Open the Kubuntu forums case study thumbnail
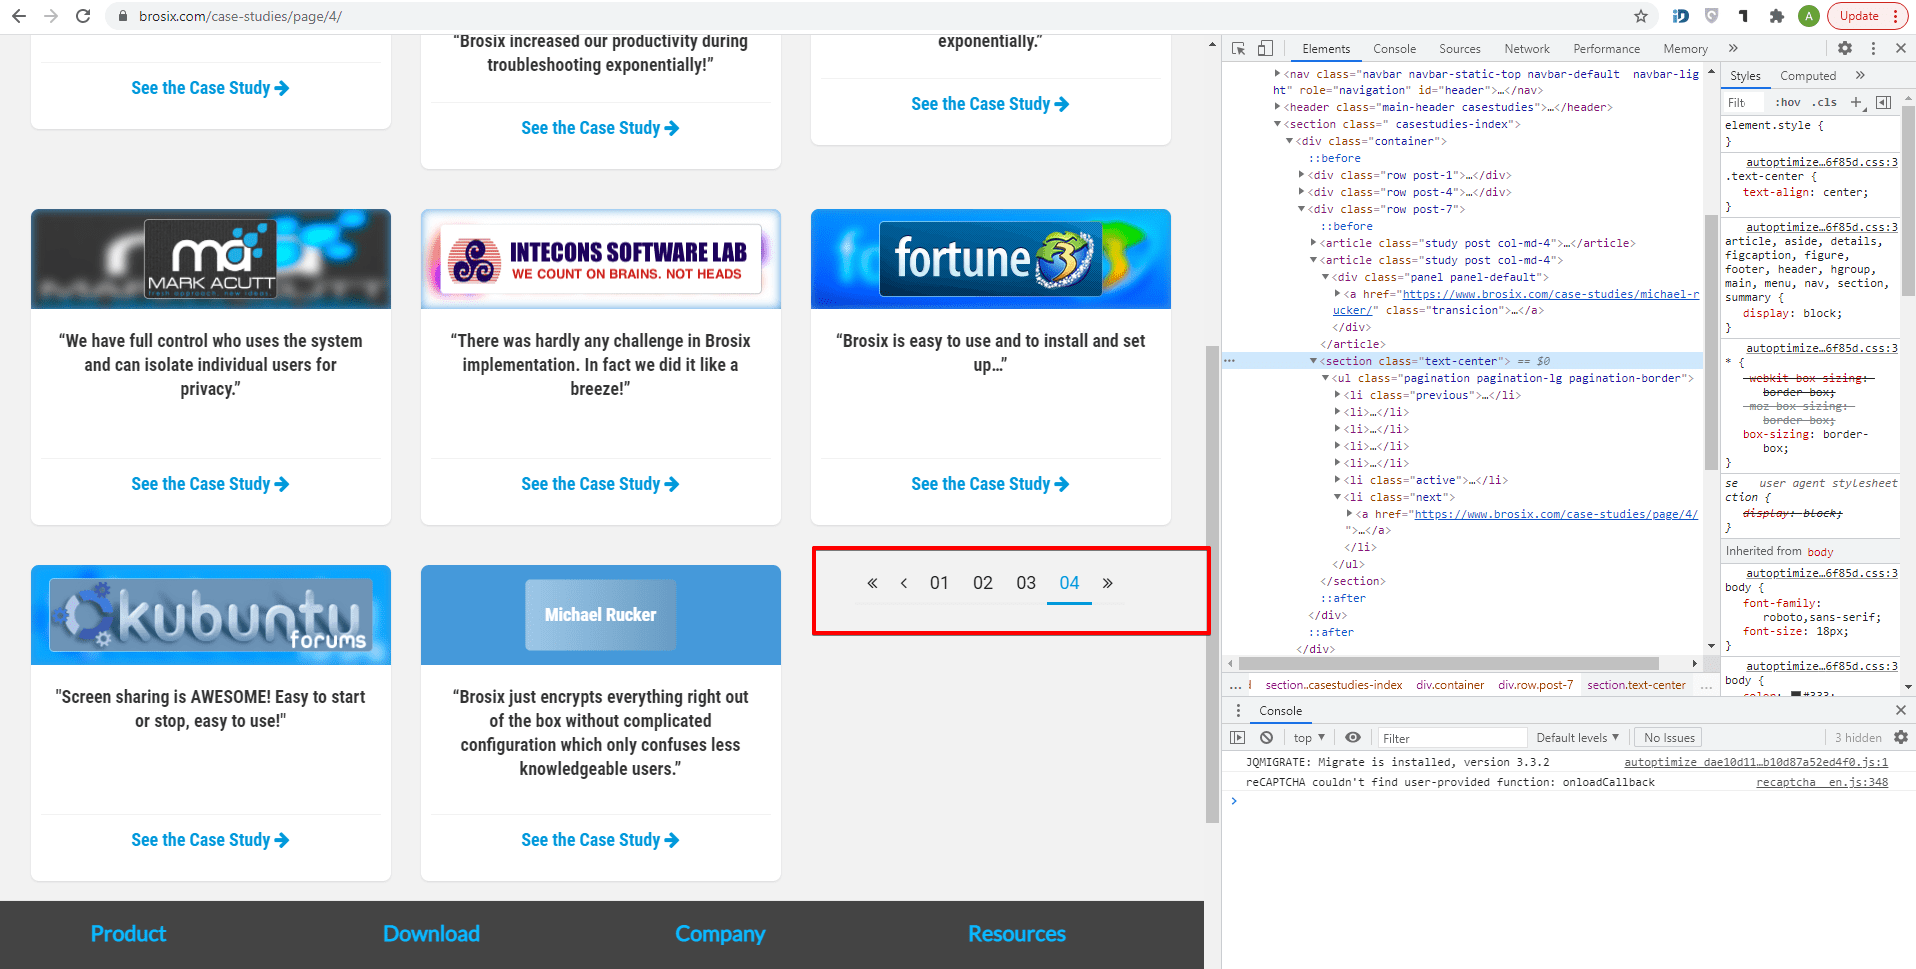 pos(210,614)
